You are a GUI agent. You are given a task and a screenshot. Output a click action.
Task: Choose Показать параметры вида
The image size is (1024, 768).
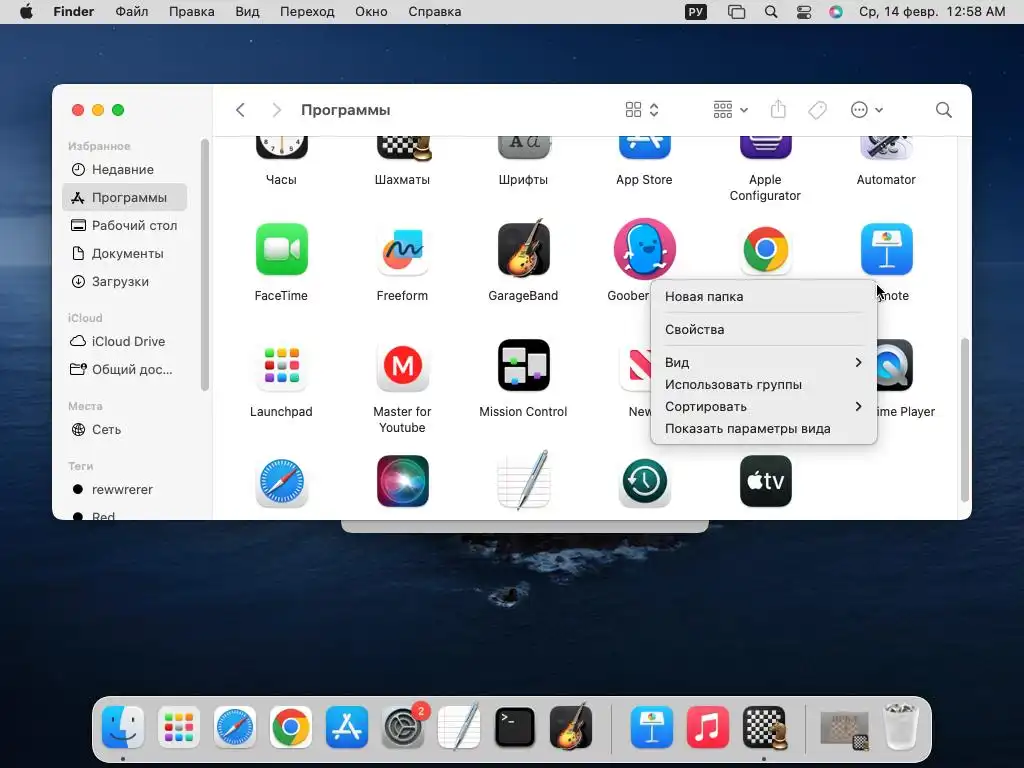click(x=763, y=429)
